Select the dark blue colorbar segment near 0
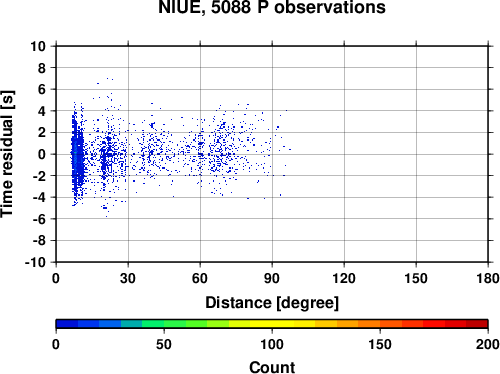Viewport: 500px width, 374px height. 67,324
